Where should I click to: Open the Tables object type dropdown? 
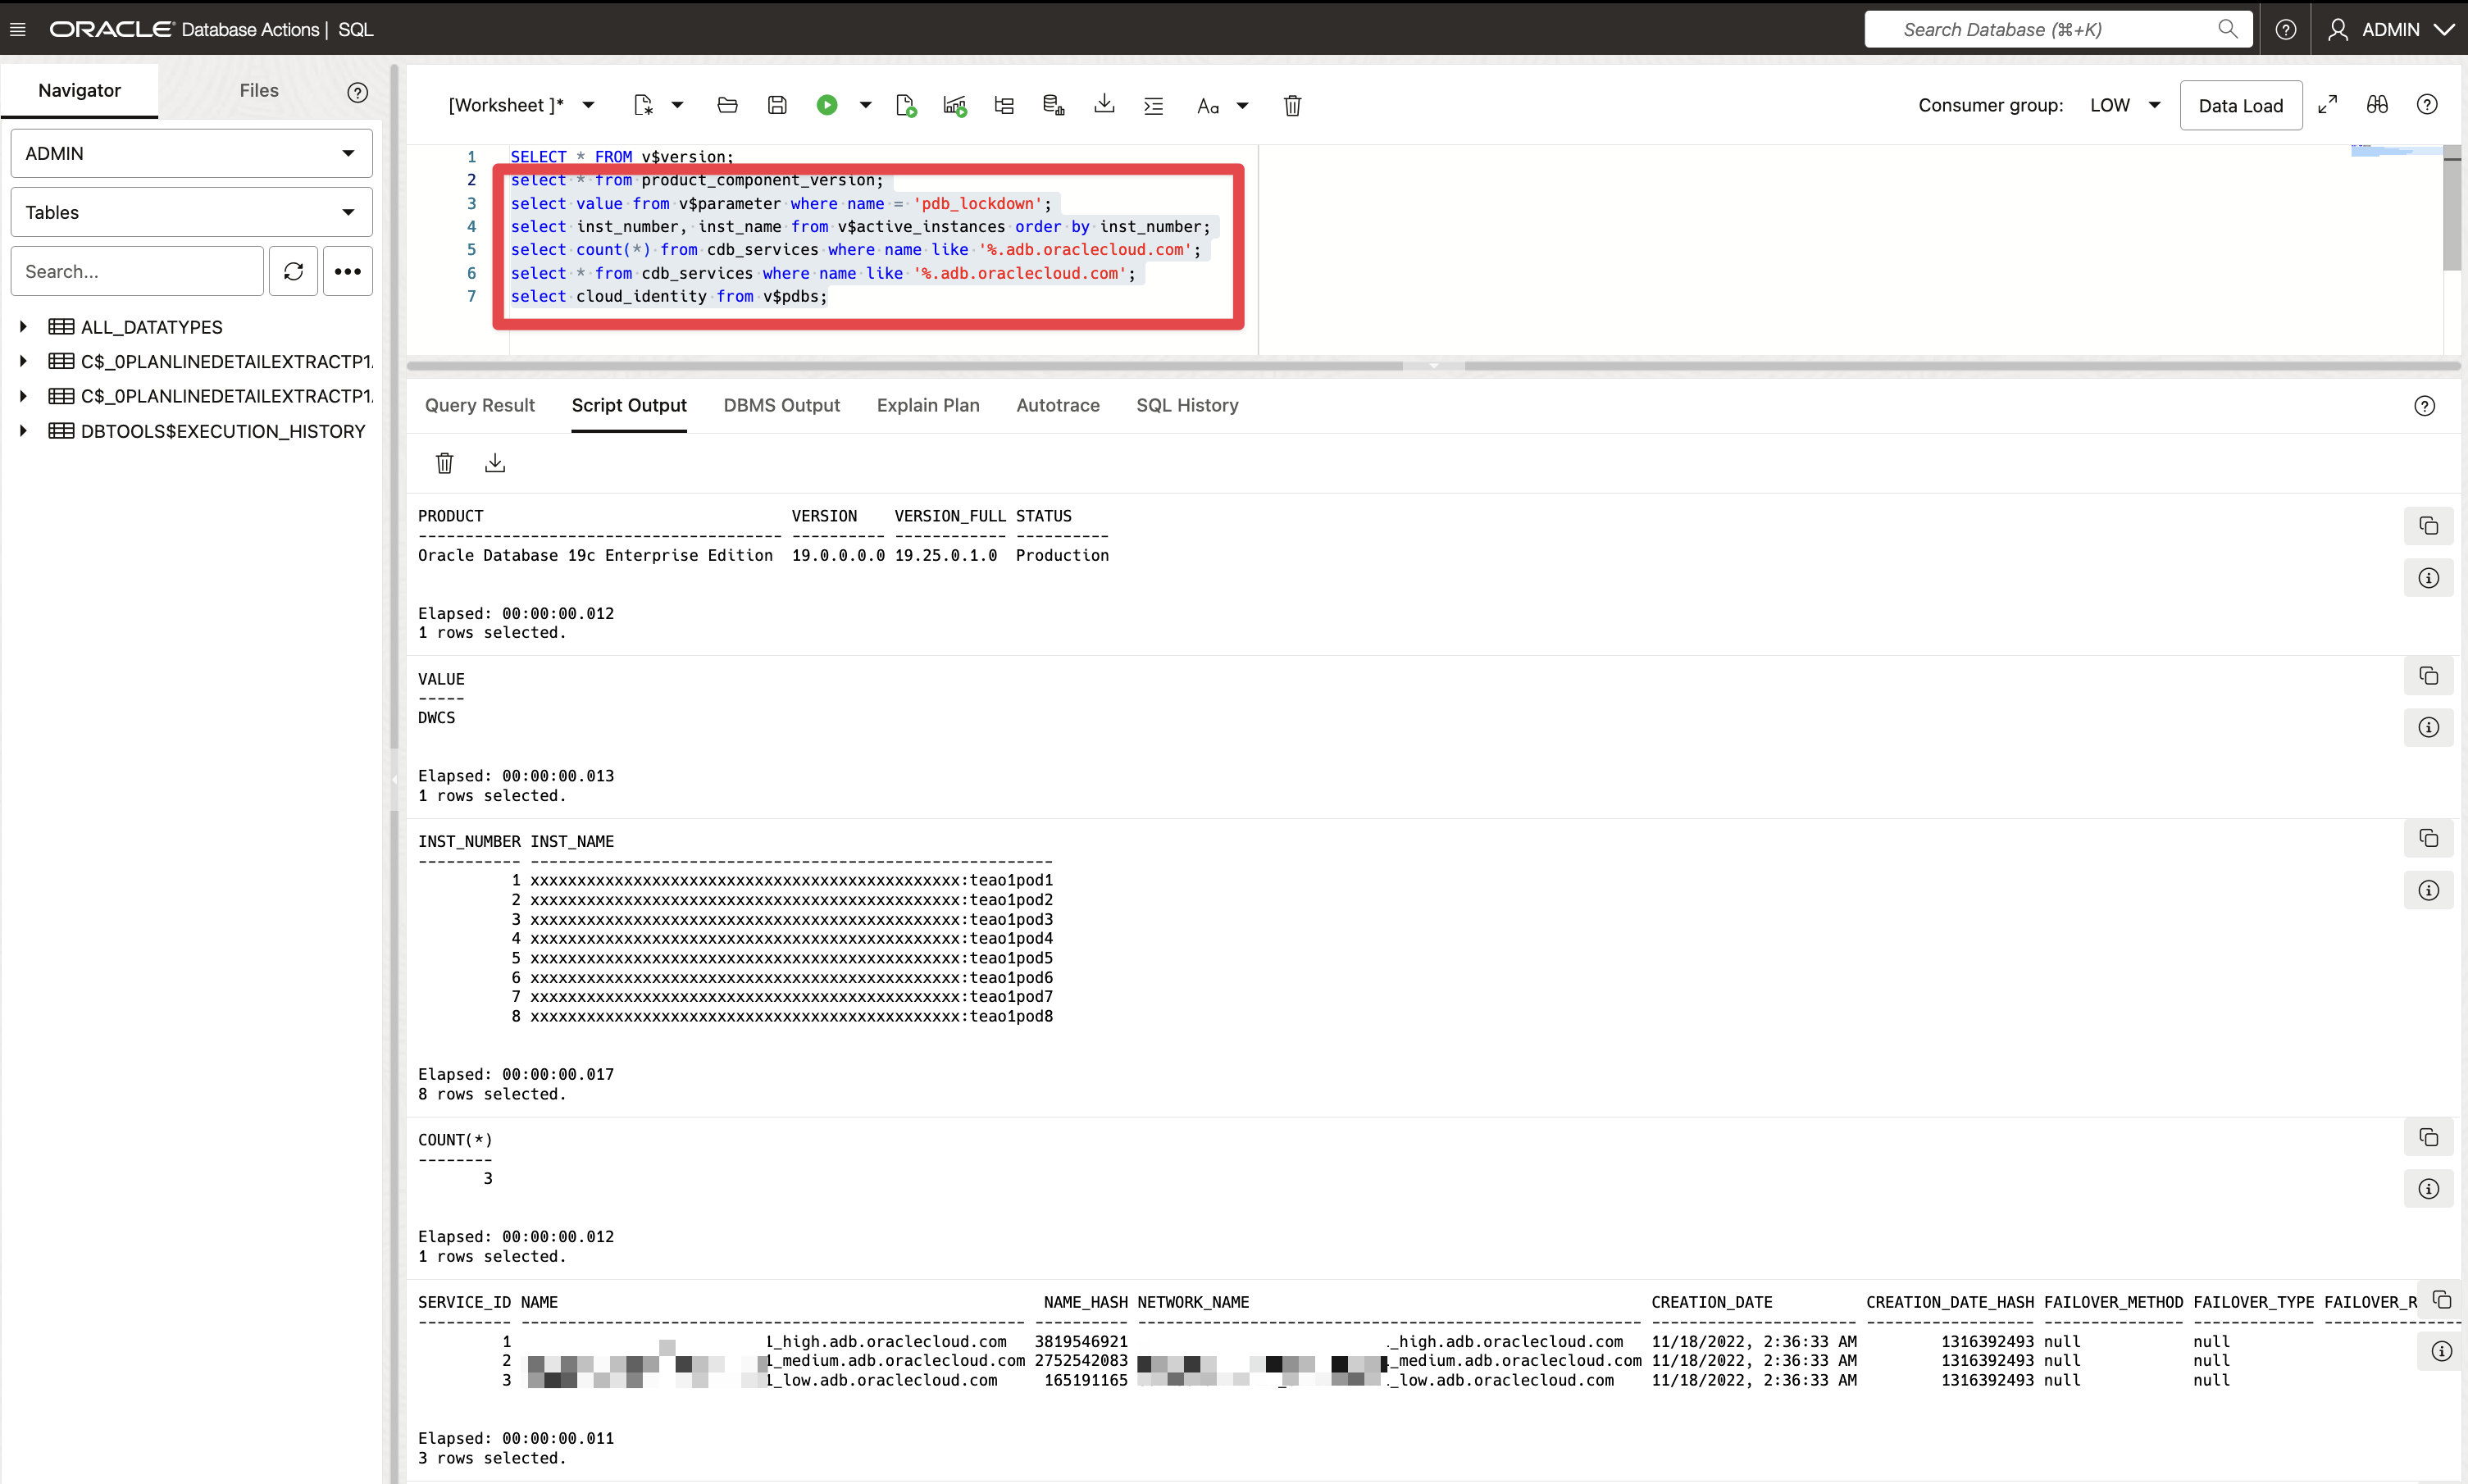(191, 212)
